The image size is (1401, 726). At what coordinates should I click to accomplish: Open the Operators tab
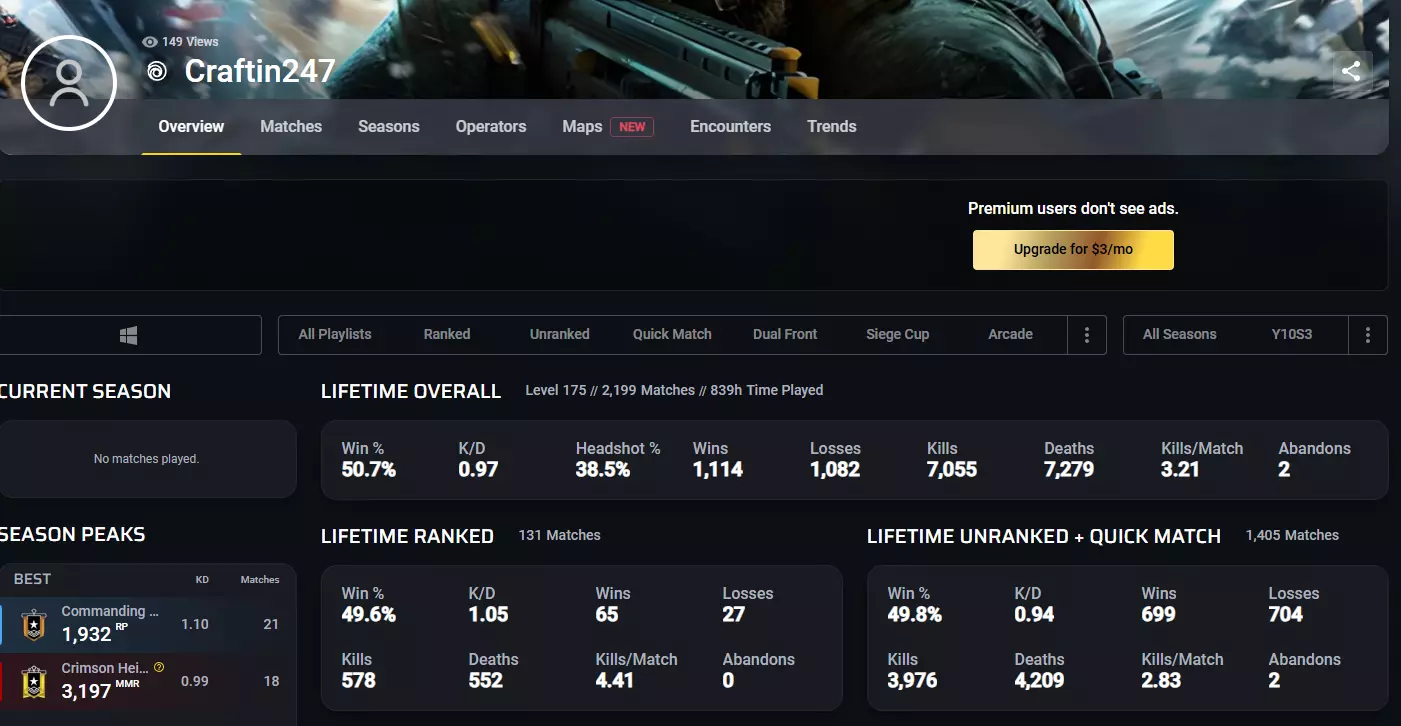pos(491,126)
